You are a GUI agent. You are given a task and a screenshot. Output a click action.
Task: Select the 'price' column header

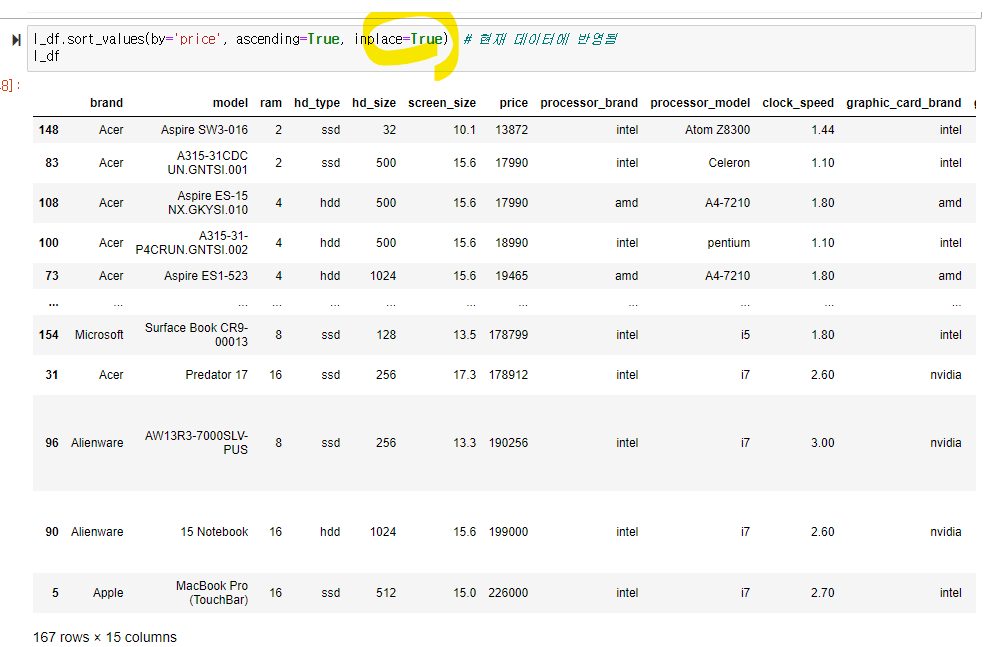[514, 103]
